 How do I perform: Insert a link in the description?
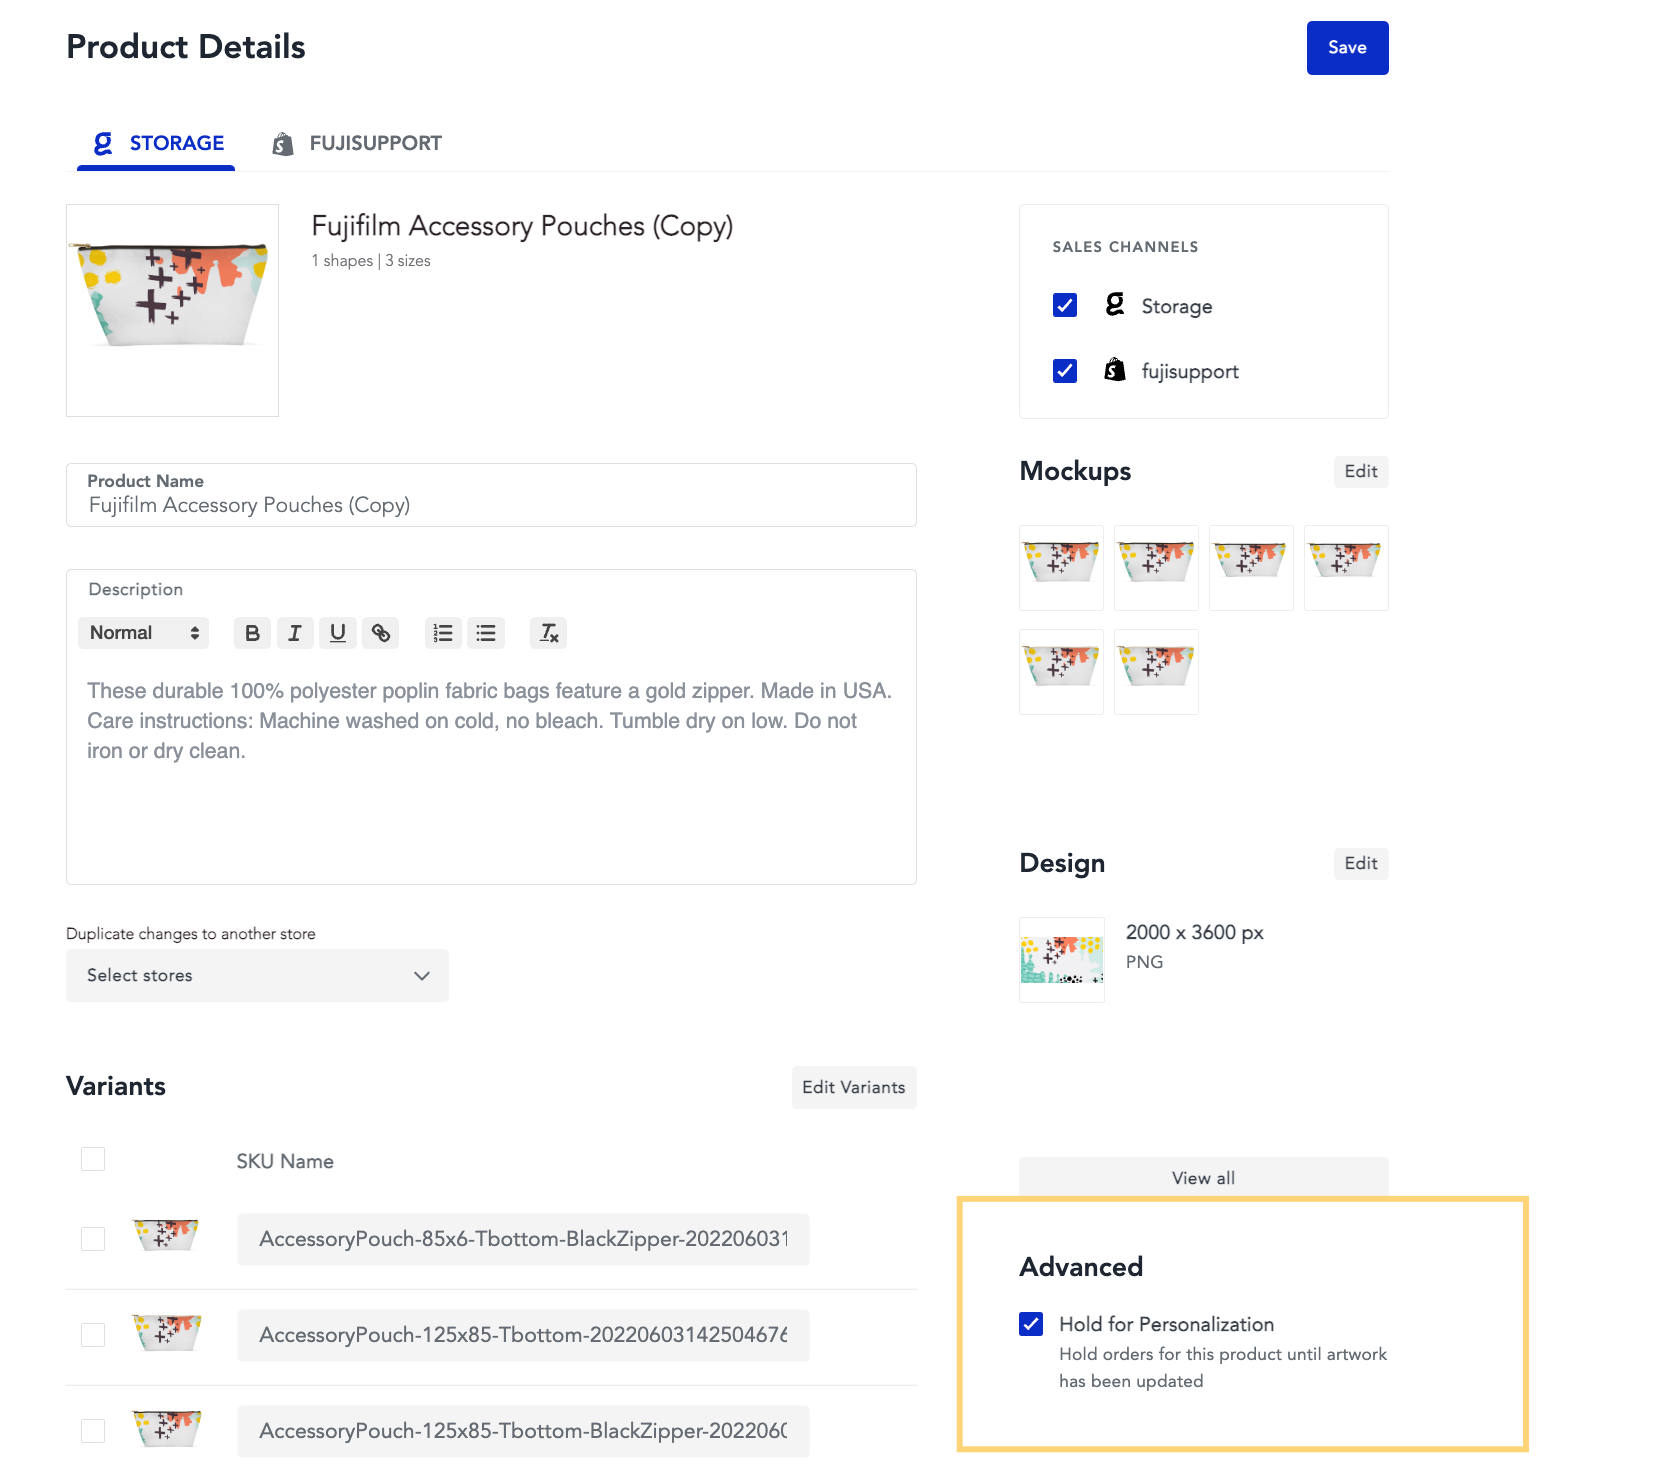tap(381, 633)
